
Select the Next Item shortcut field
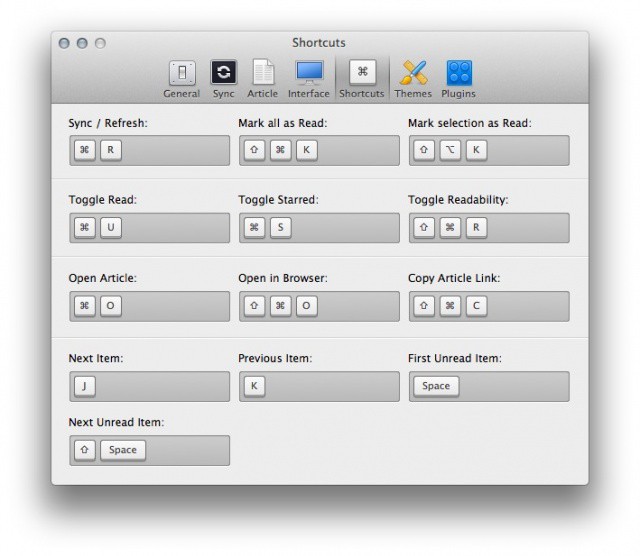tap(149, 386)
